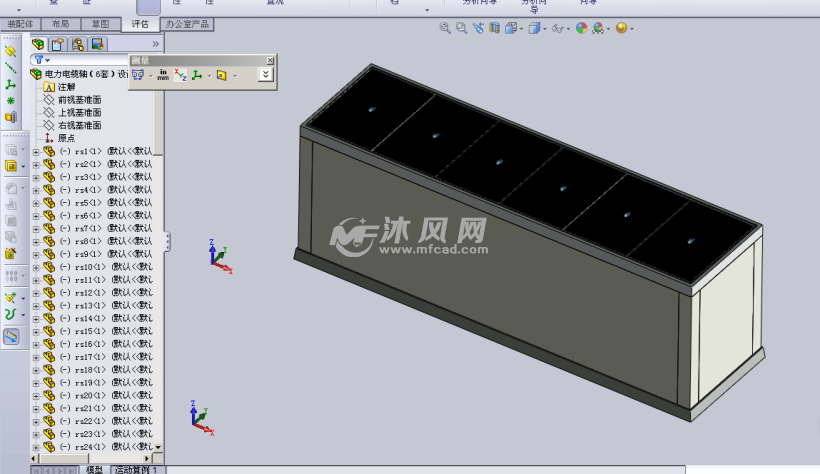Switch to the 草图 tab
Image resolution: width=820 pixels, height=474 pixels.
coord(100,24)
